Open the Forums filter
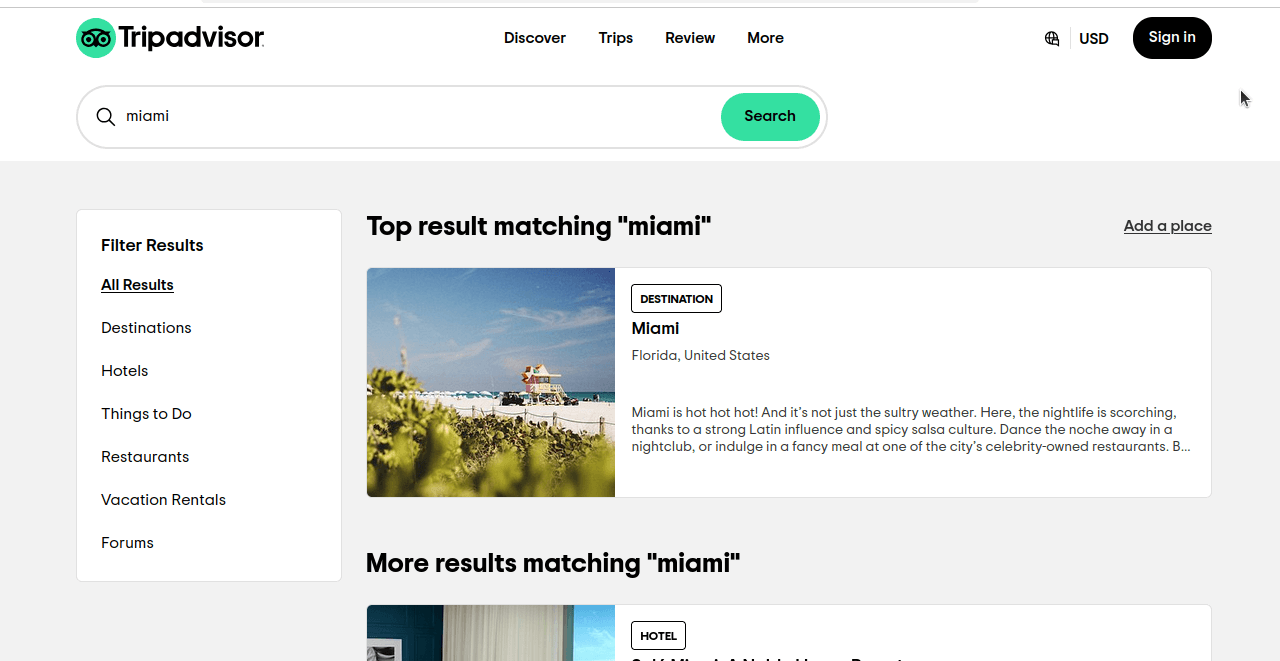The image size is (1280, 661). coord(127,542)
